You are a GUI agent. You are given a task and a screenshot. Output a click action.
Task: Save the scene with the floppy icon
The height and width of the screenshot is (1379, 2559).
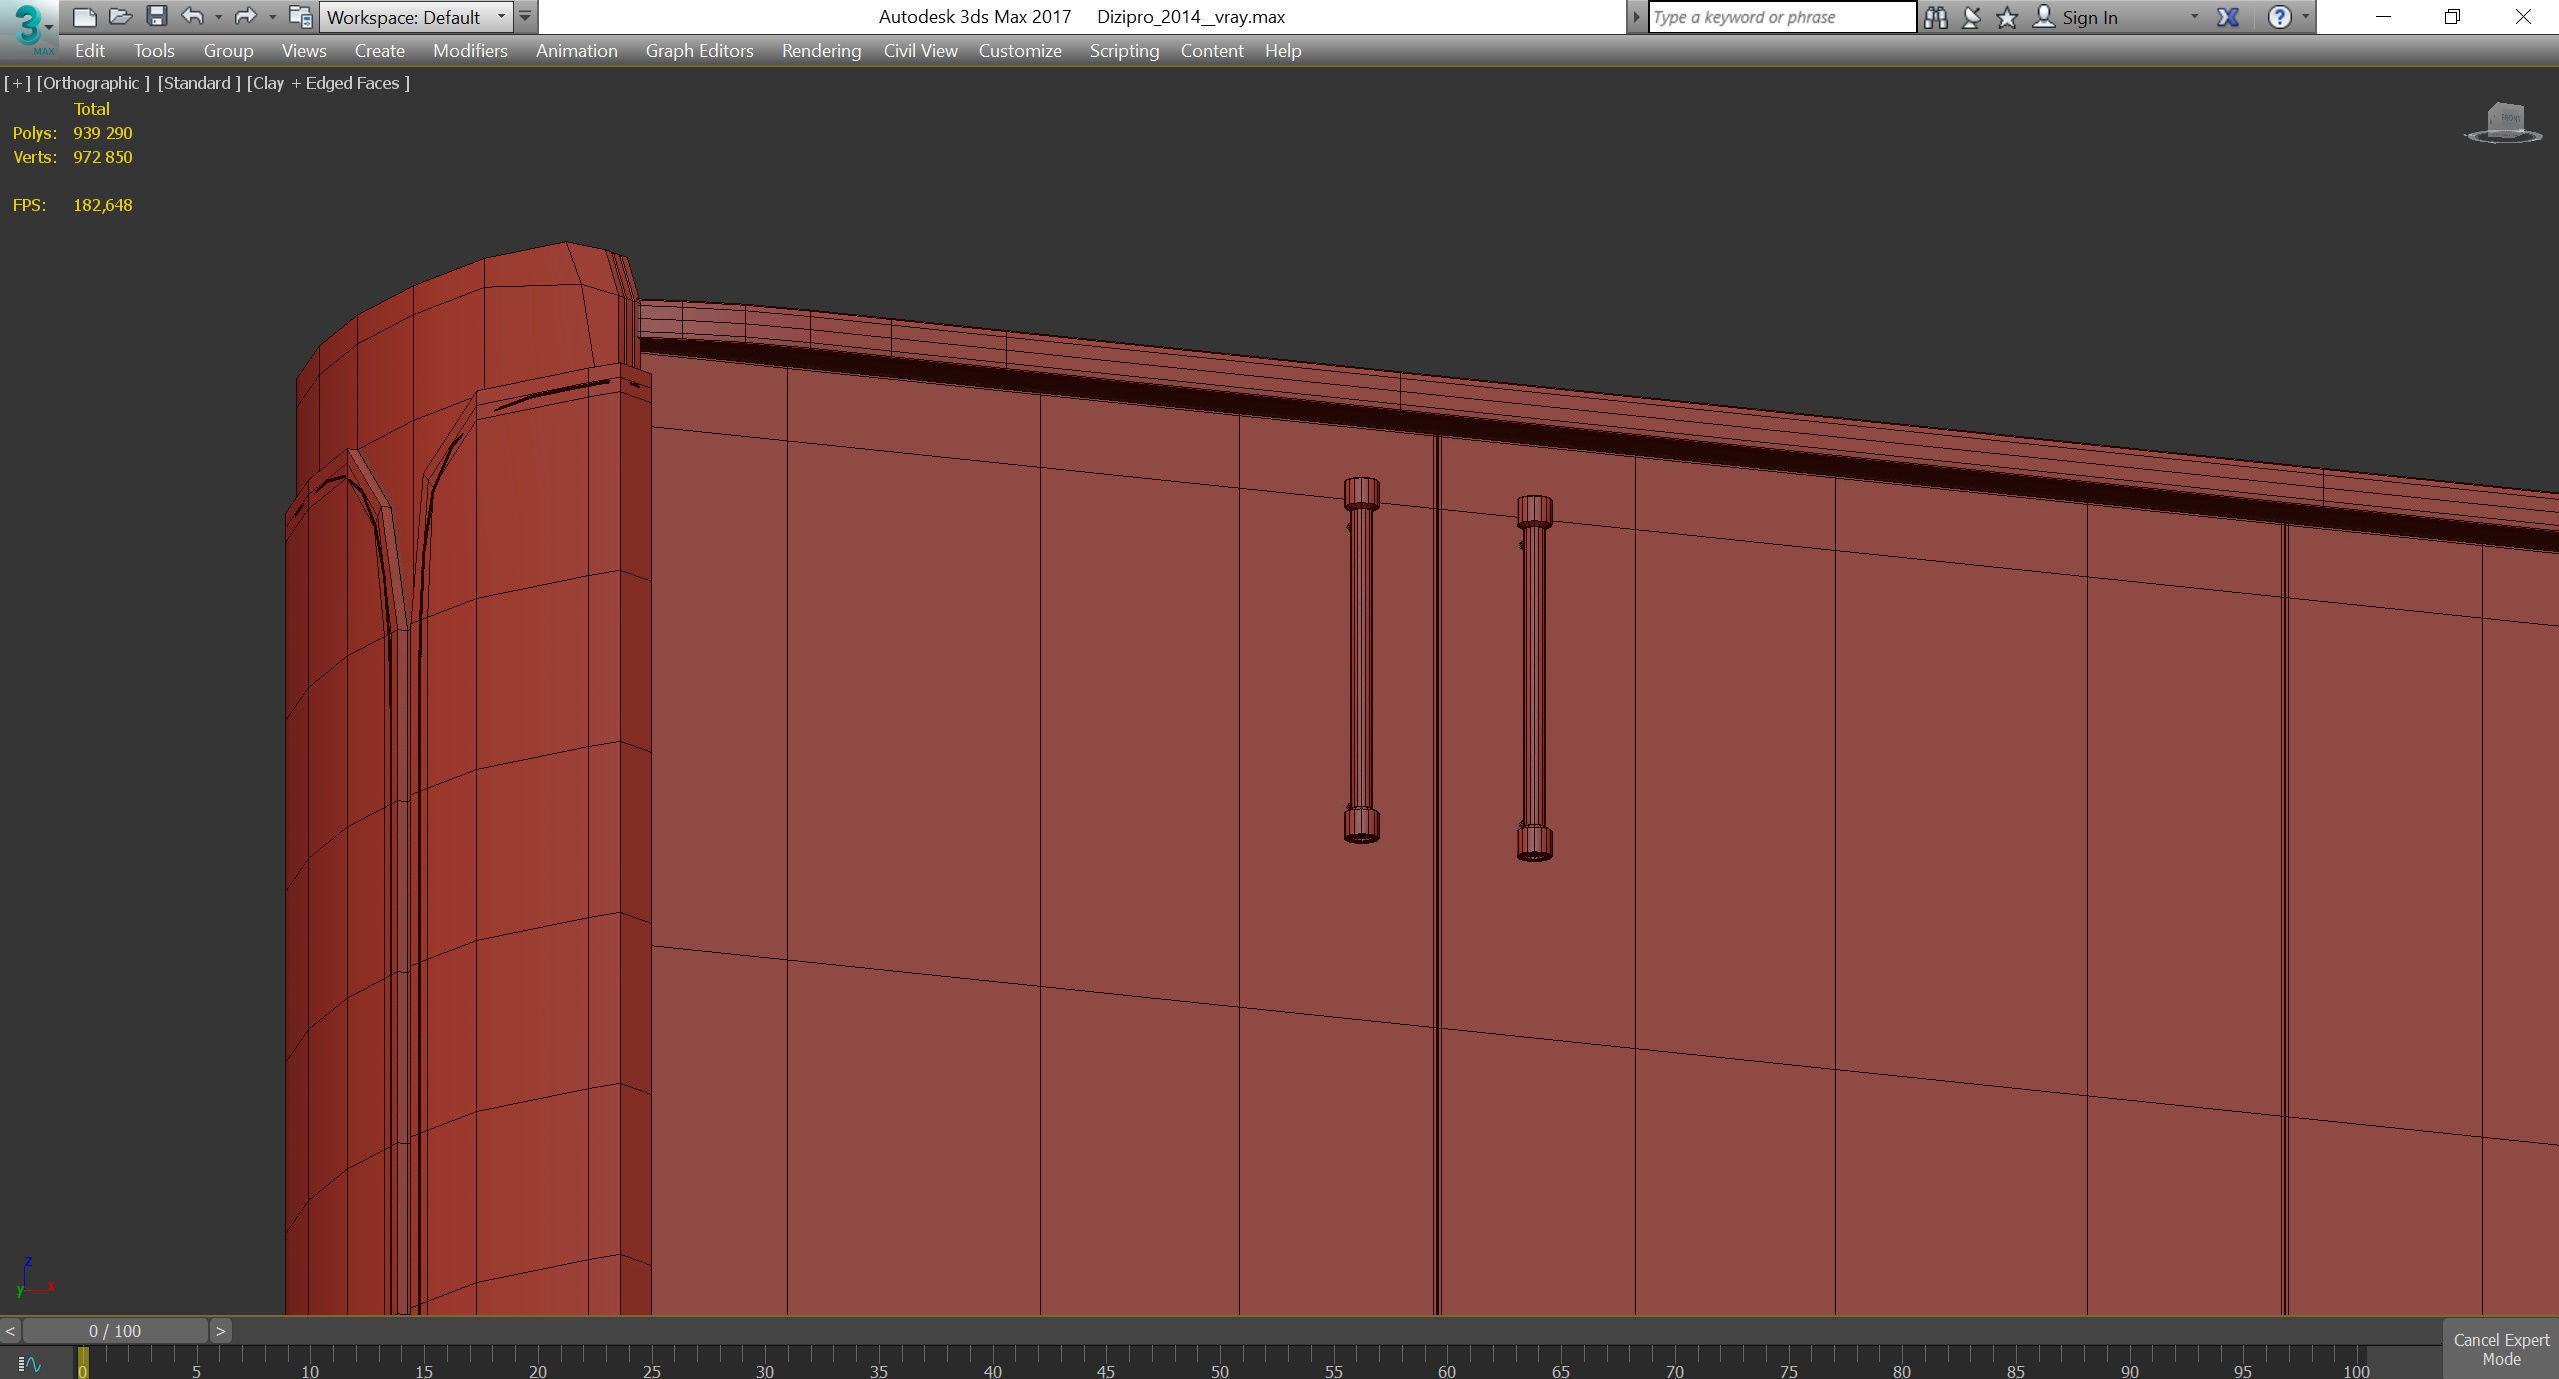coord(156,17)
